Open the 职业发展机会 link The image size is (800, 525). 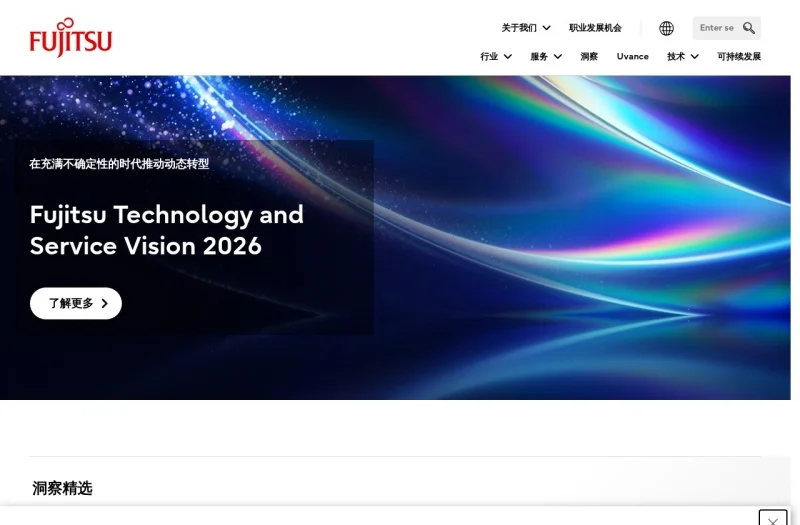click(595, 28)
